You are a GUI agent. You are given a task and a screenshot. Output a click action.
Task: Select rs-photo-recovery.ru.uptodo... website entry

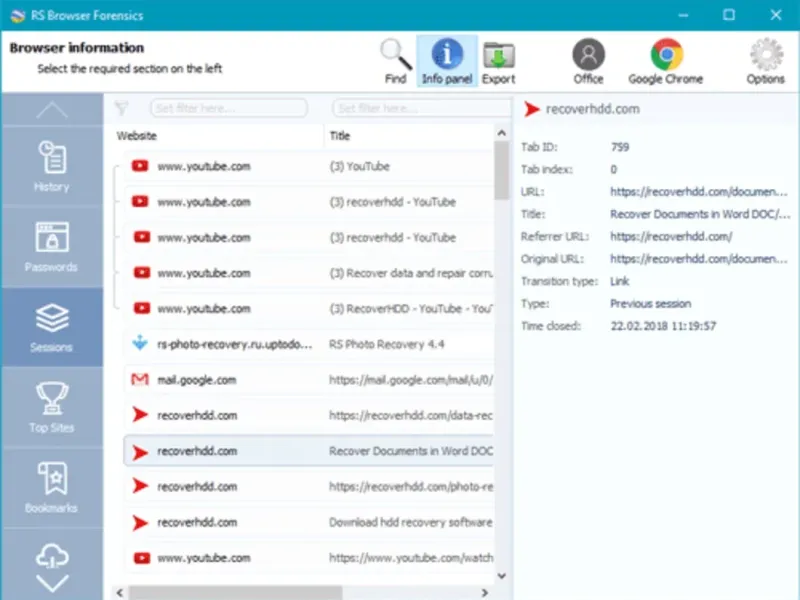tap(234, 344)
